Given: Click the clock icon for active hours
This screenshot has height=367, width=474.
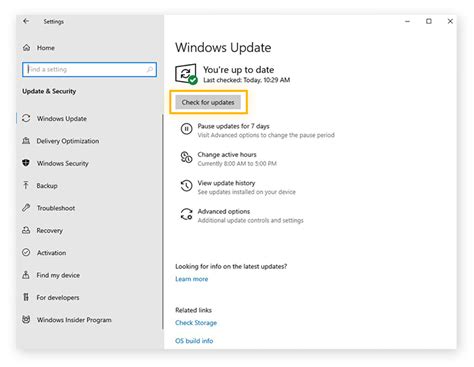Looking at the screenshot, I should 186,157.
